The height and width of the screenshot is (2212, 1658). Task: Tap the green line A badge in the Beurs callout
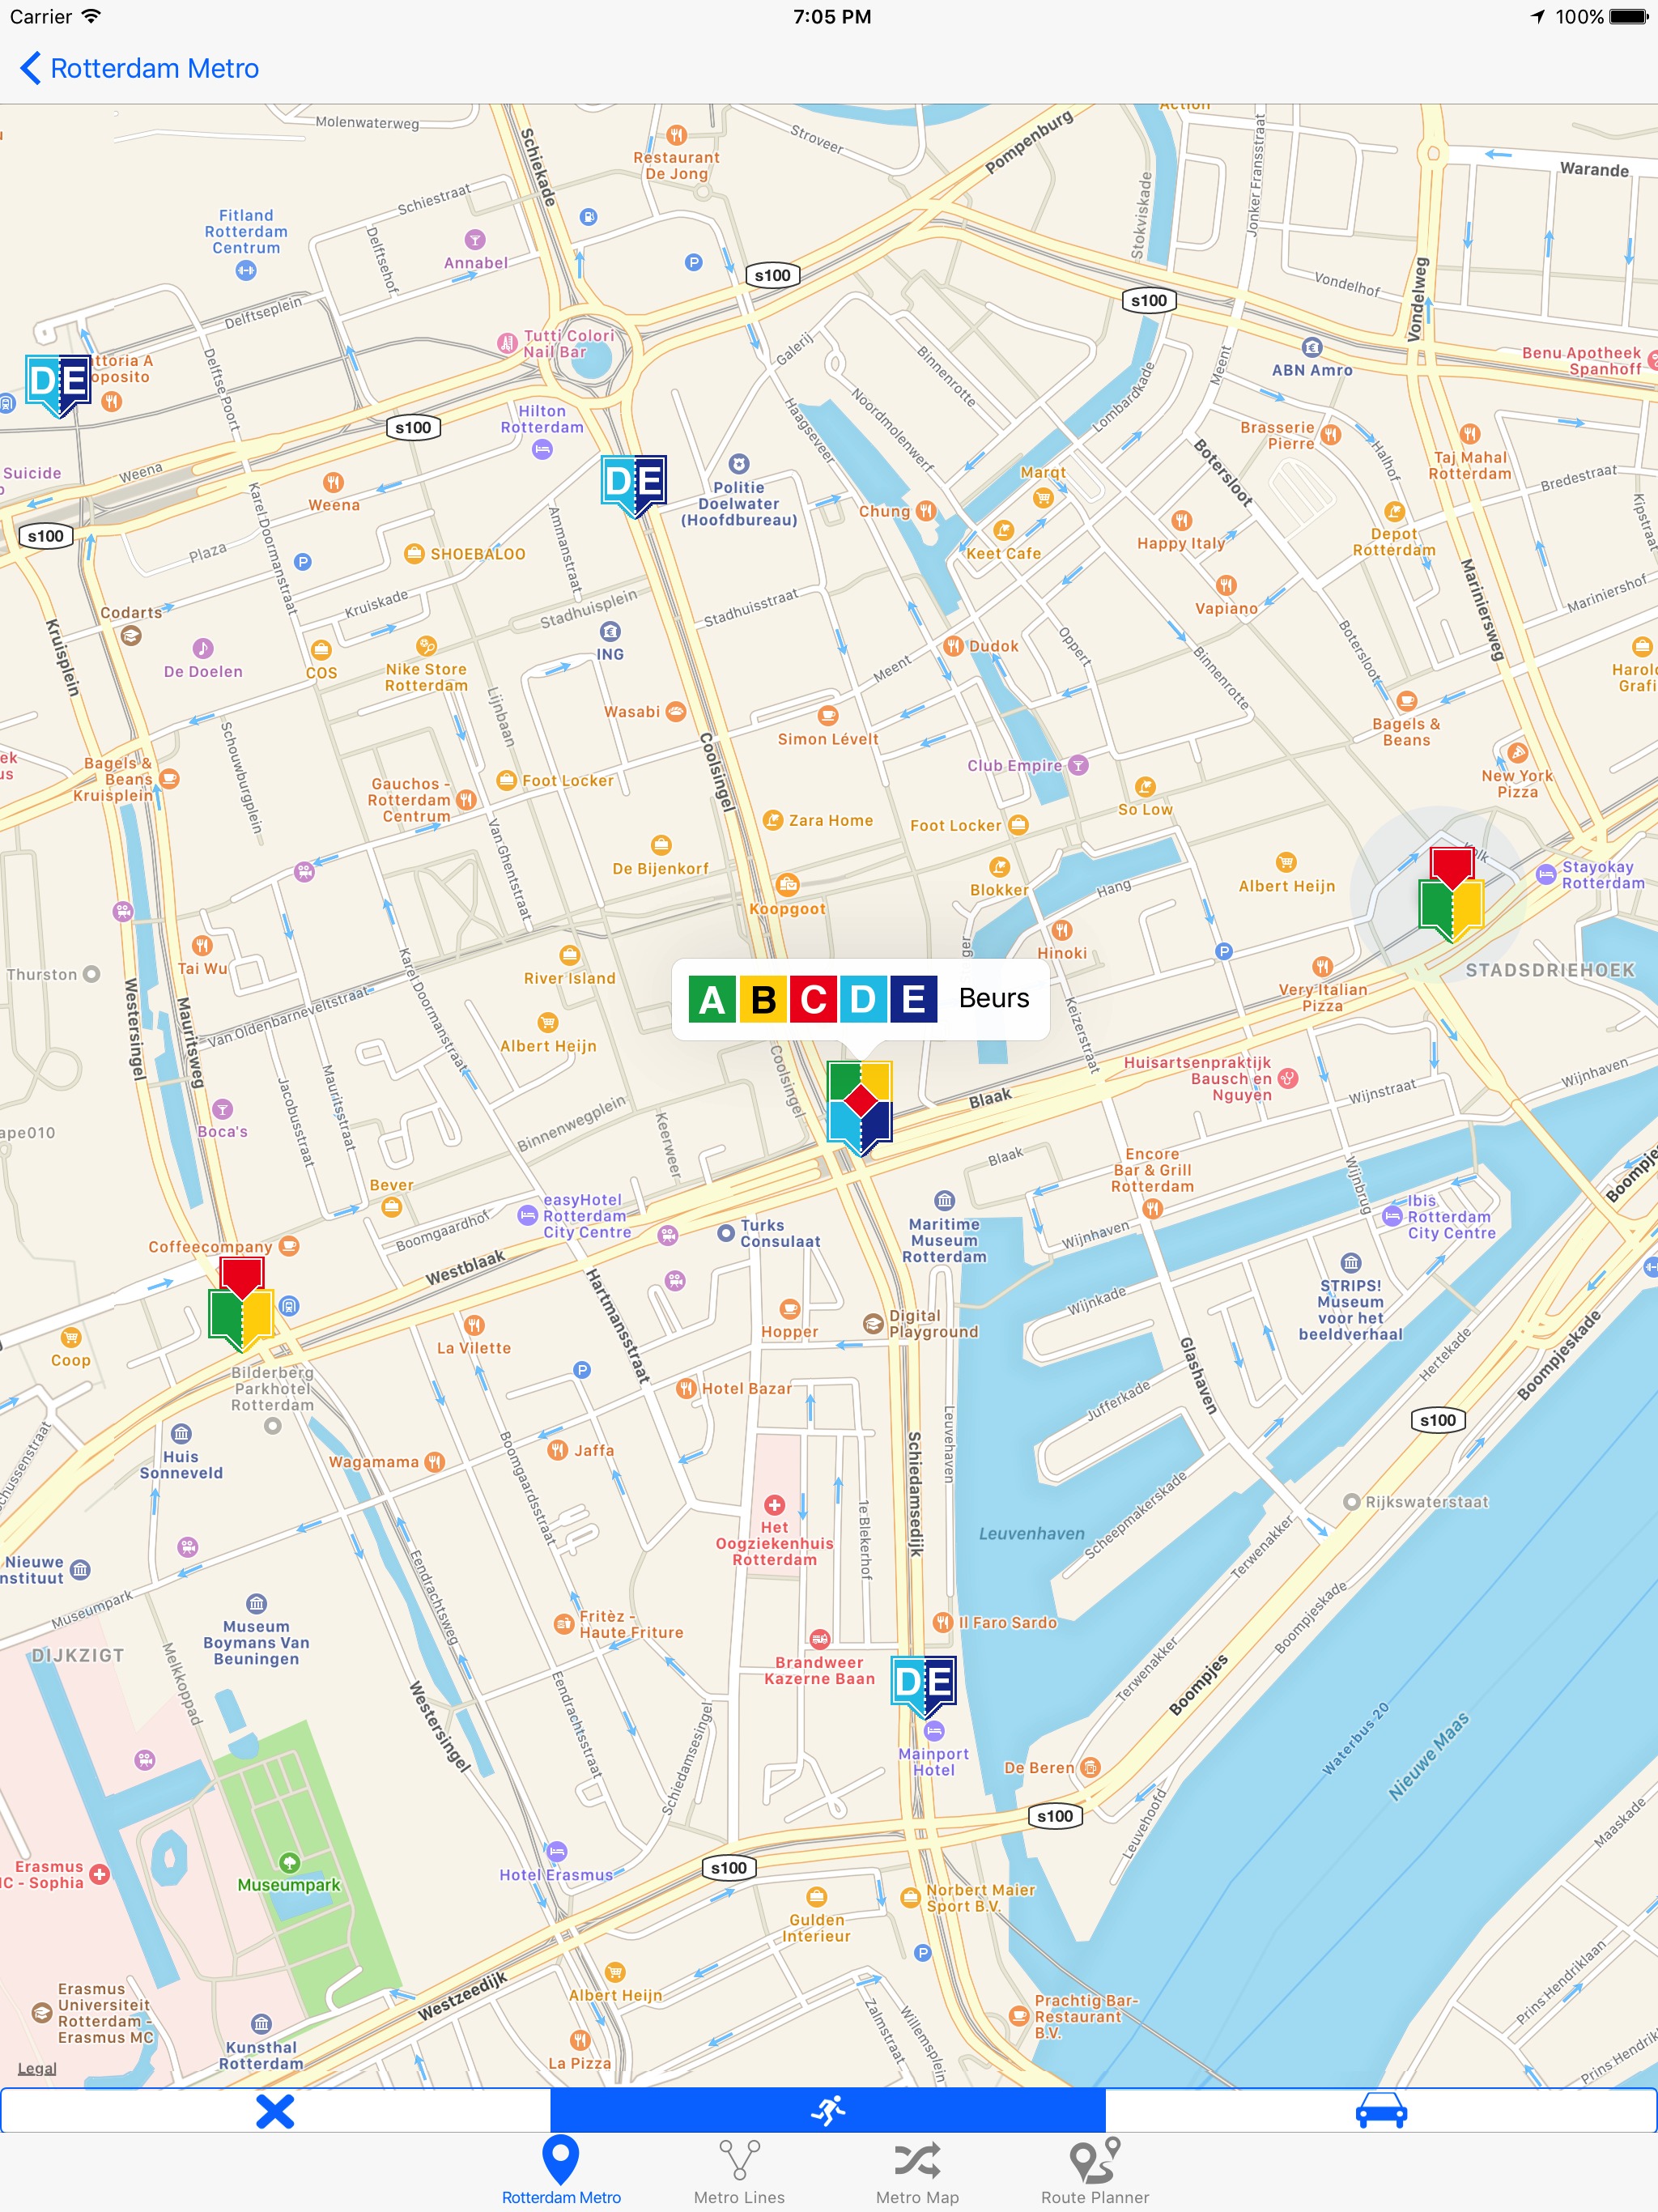[712, 999]
